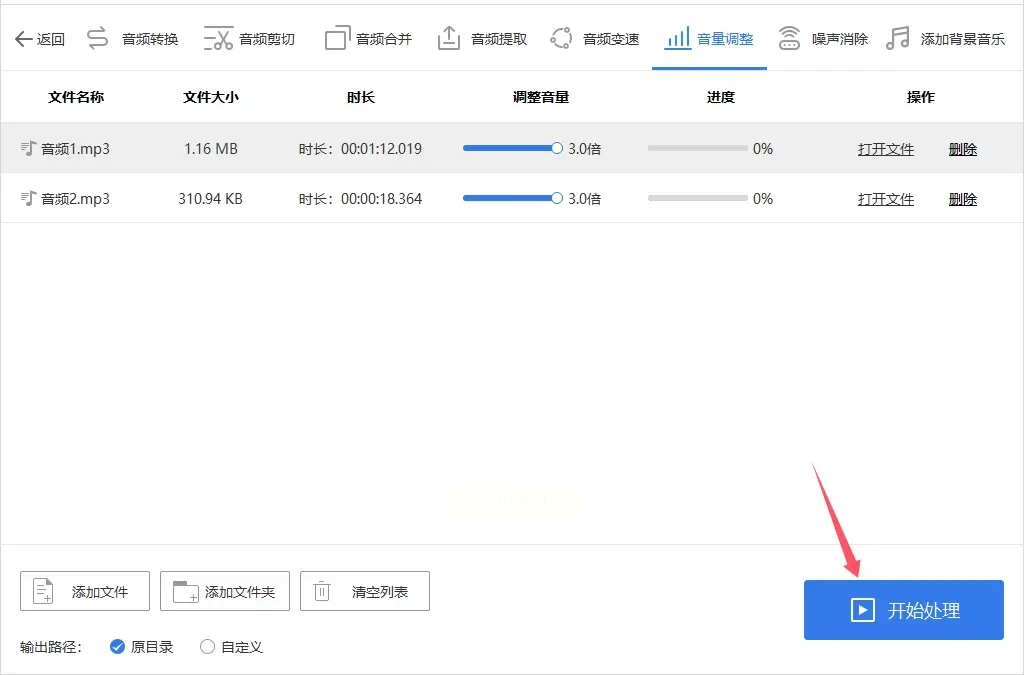
Task: Click the folder icon in 添加文件夹
Action: pos(185,591)
